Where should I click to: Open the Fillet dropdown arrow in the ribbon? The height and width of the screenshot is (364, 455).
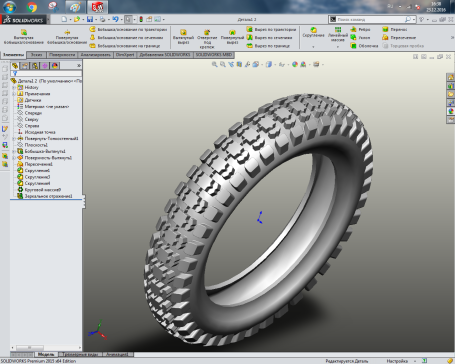[x=313, y=47]
